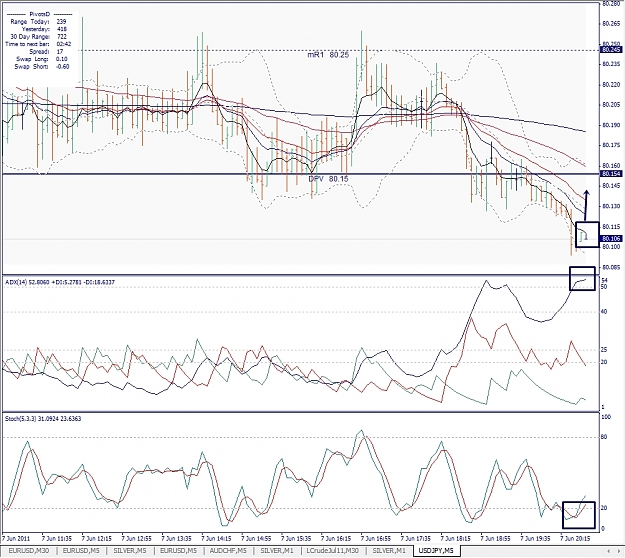Click the 7 Jun 18:15 time label
Screen dimensions: 625x558
(x=456, y=538)
